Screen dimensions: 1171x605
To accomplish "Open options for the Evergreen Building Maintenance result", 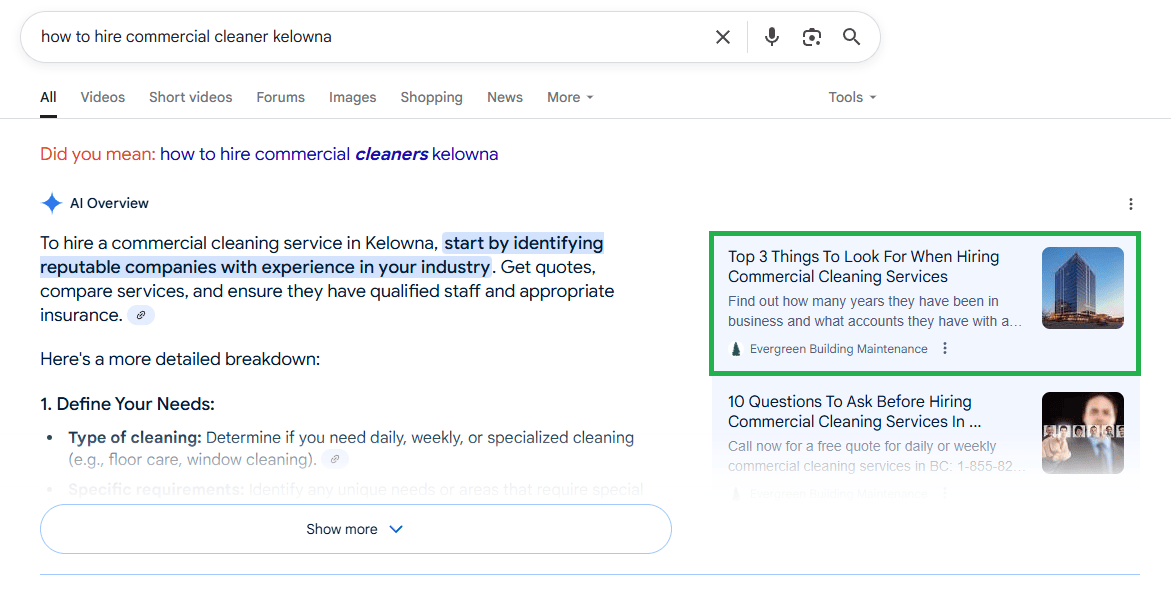I will [944, 348].
